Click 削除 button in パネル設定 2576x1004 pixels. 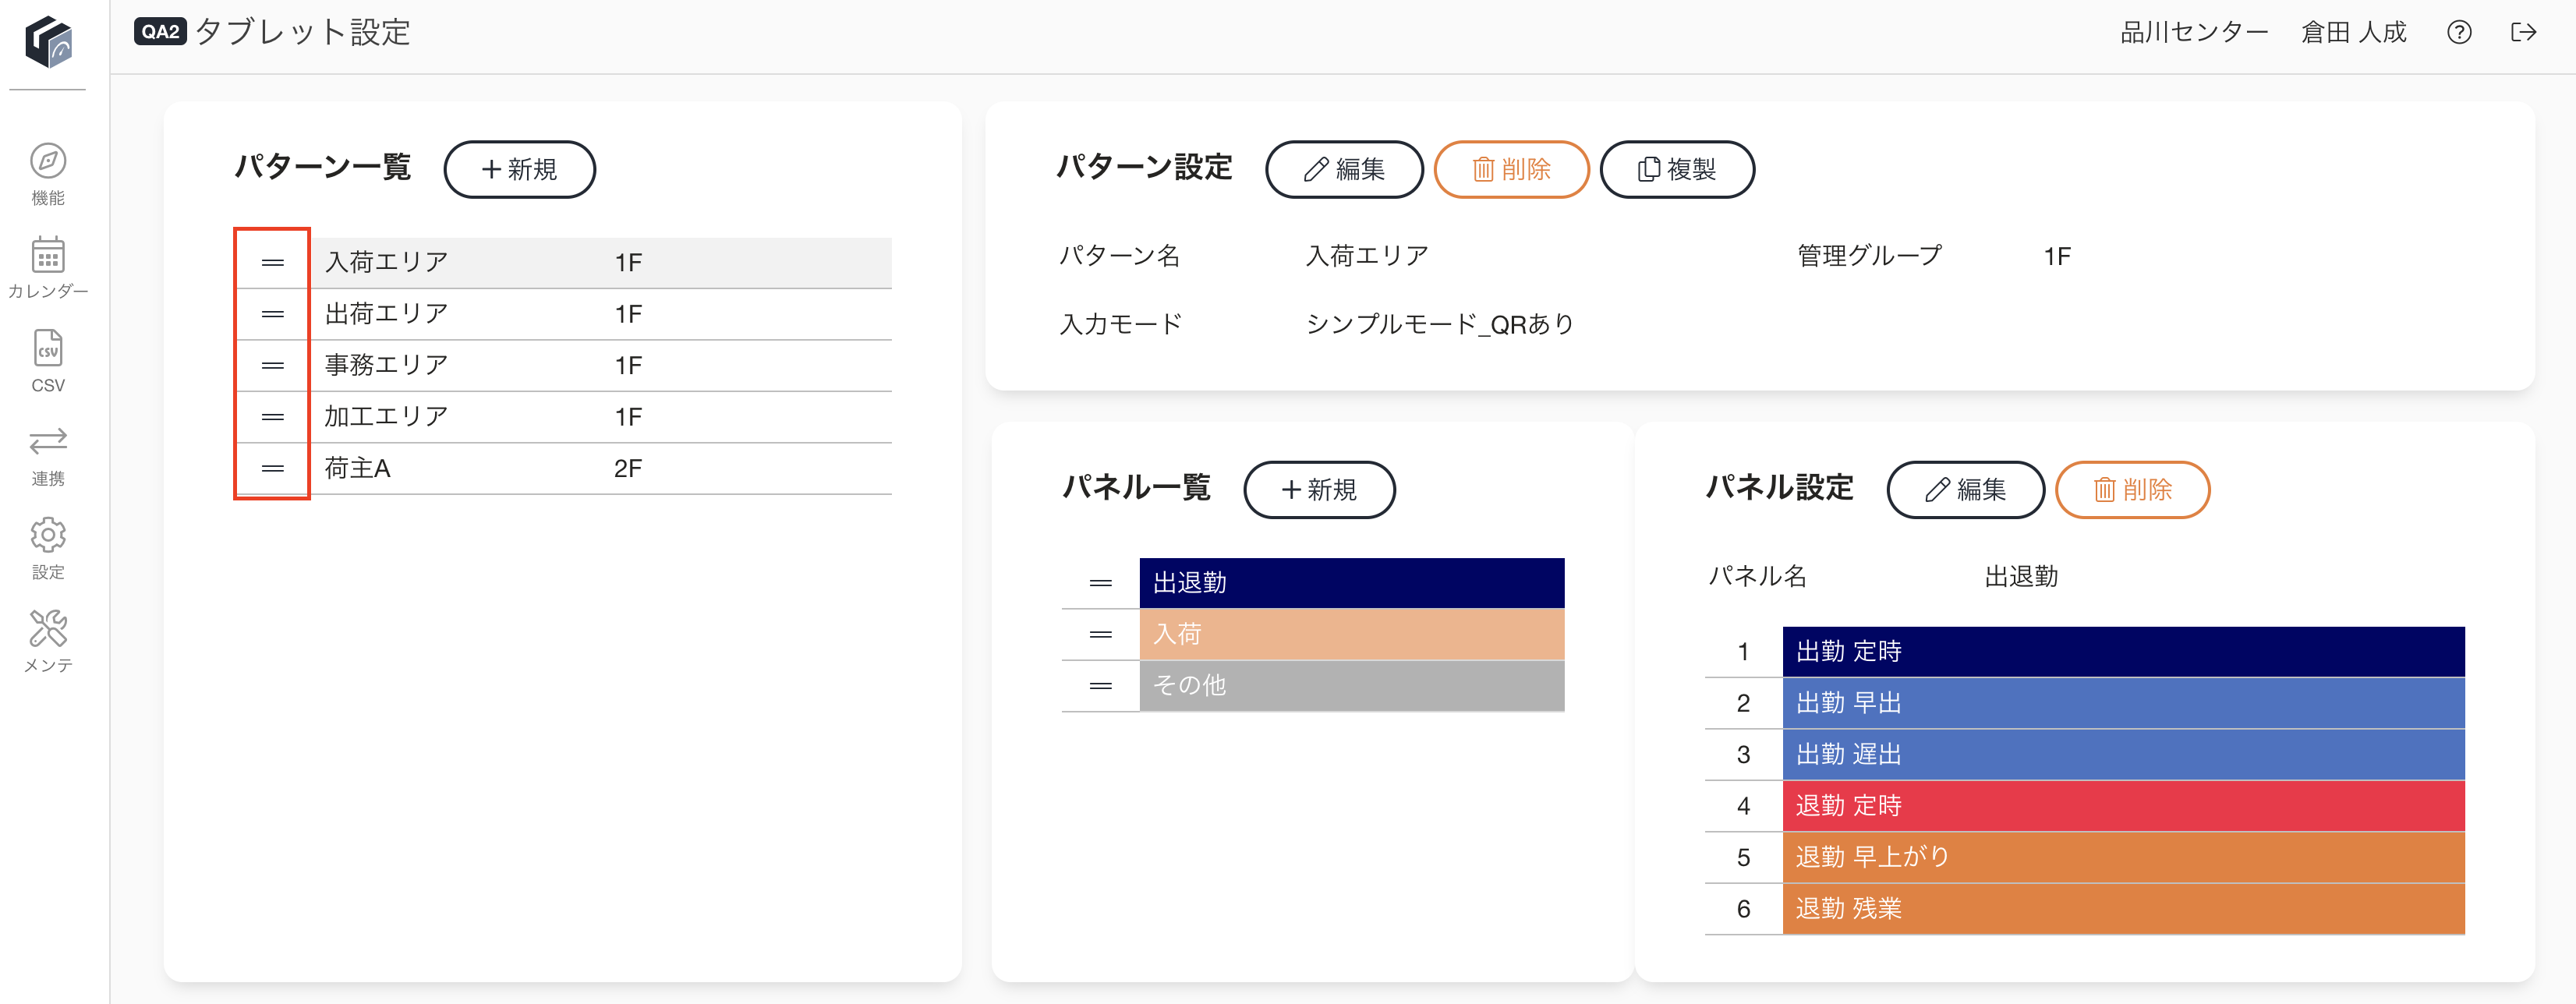point(2132,490)
